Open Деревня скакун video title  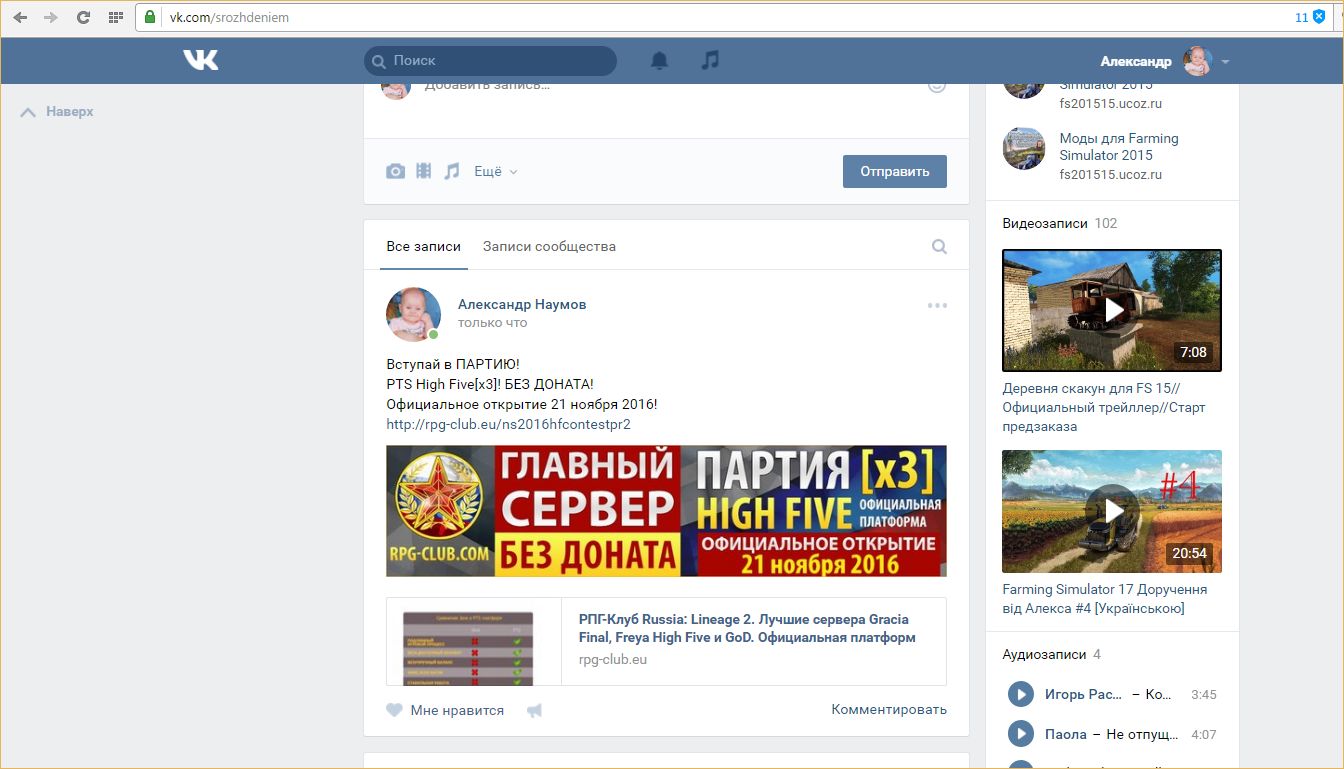point(1104,407)
